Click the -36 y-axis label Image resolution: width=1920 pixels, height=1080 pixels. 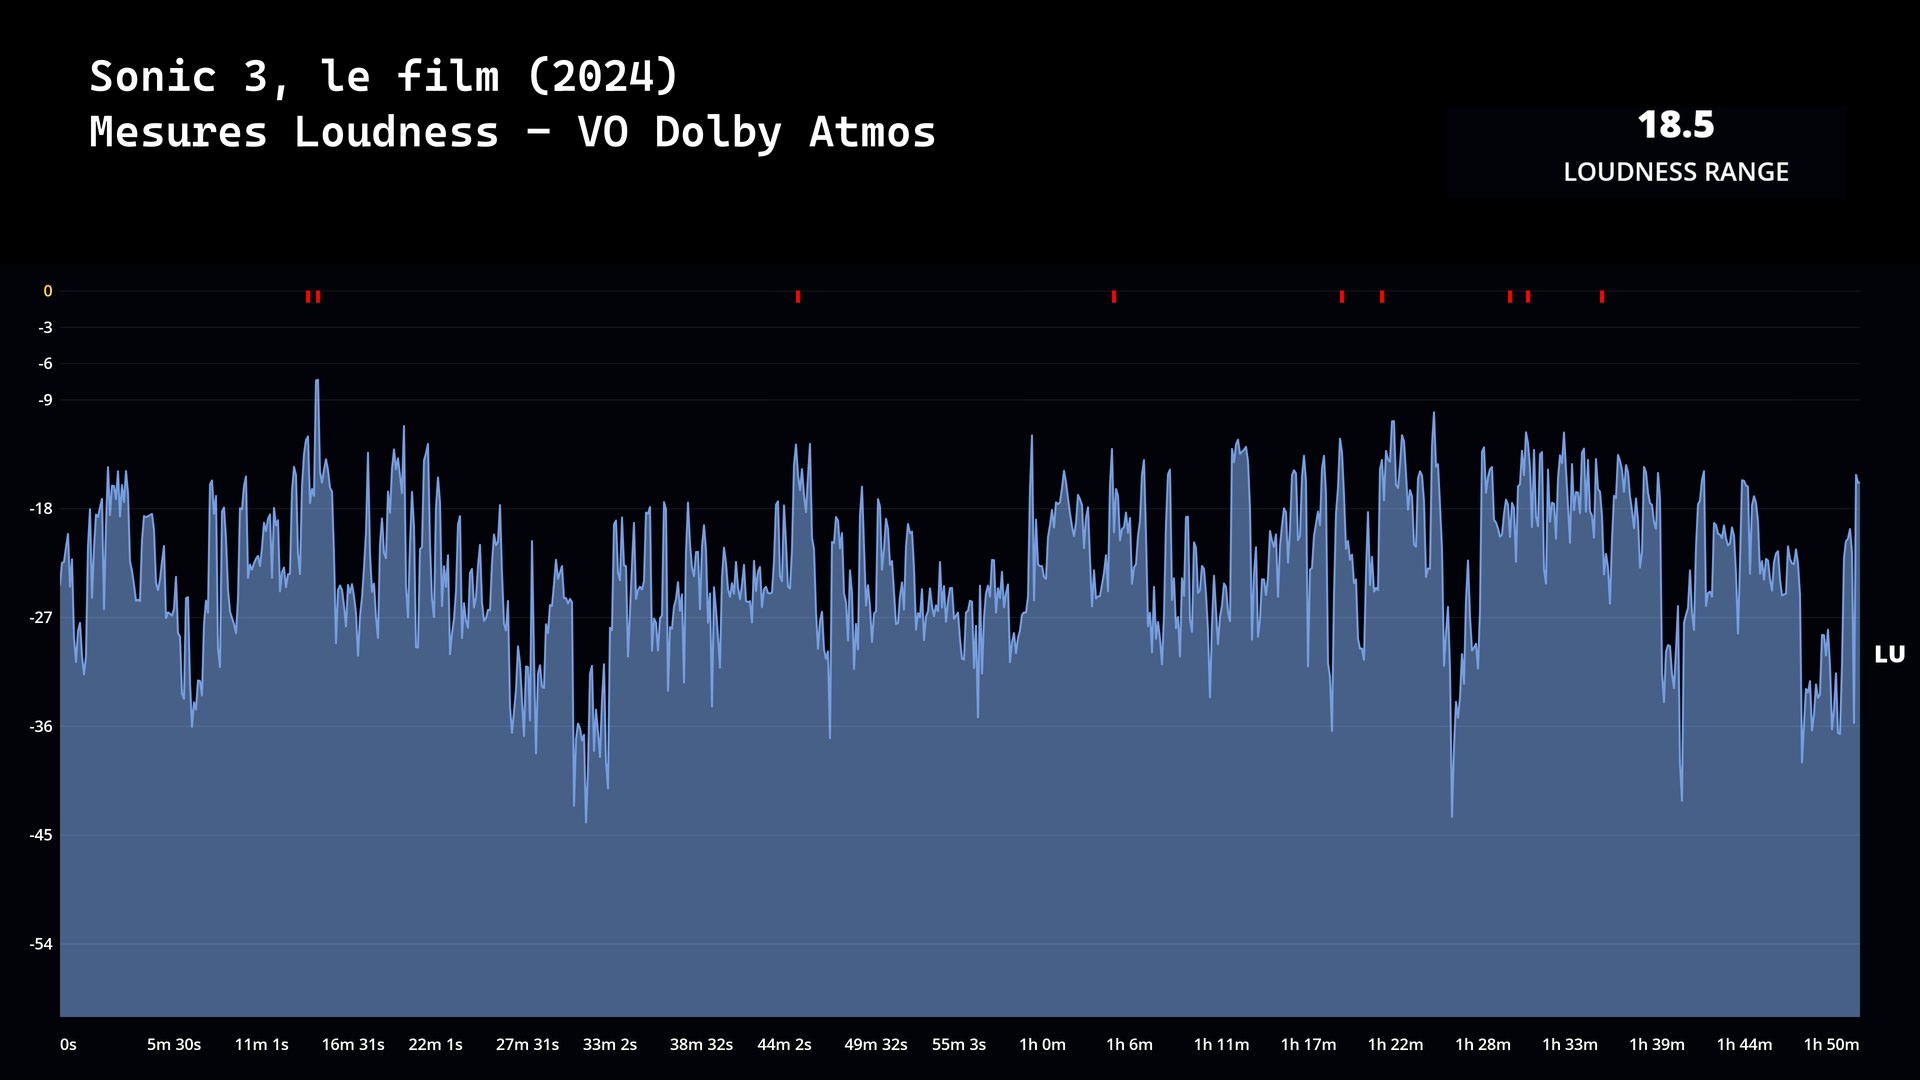tap(41, 726)
